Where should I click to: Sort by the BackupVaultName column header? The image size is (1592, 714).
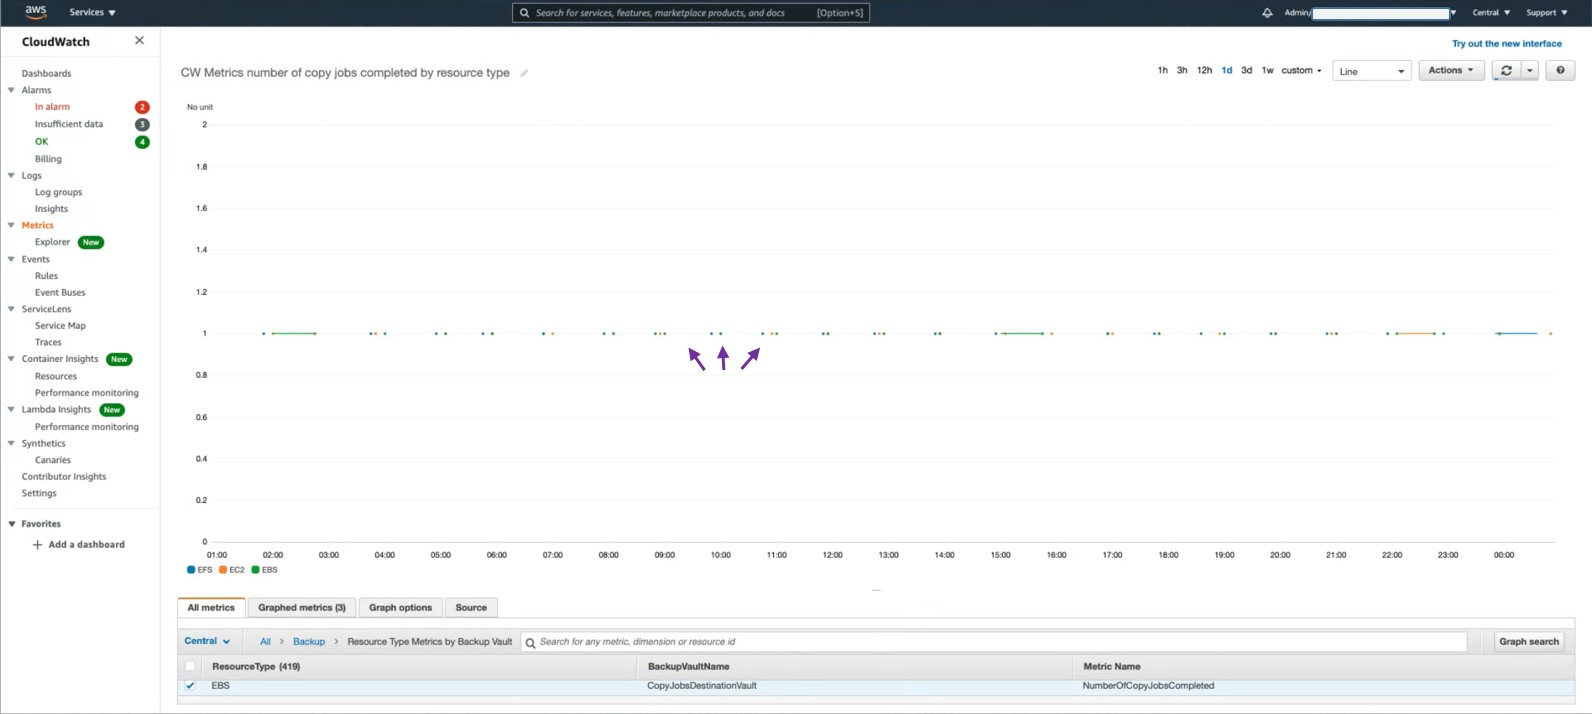[x=688, y=666]
